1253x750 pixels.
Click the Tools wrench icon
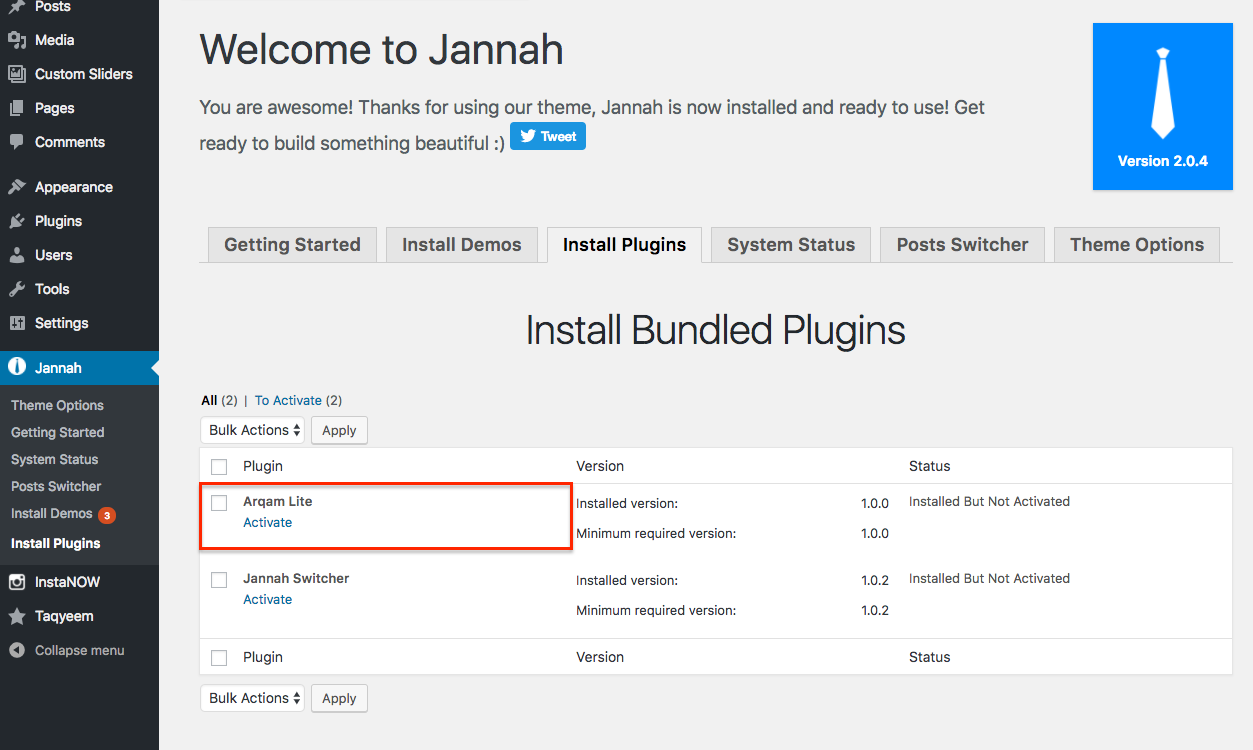[x=16, y=289]
